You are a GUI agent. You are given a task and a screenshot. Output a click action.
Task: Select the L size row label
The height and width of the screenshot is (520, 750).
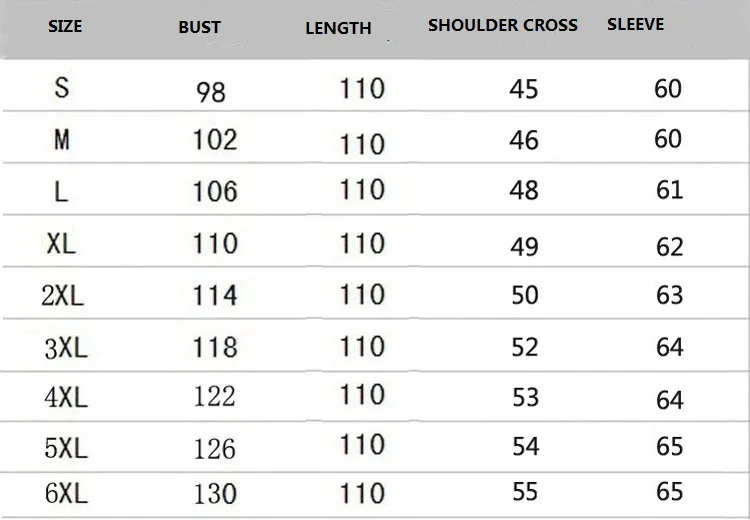coord(61,192)
